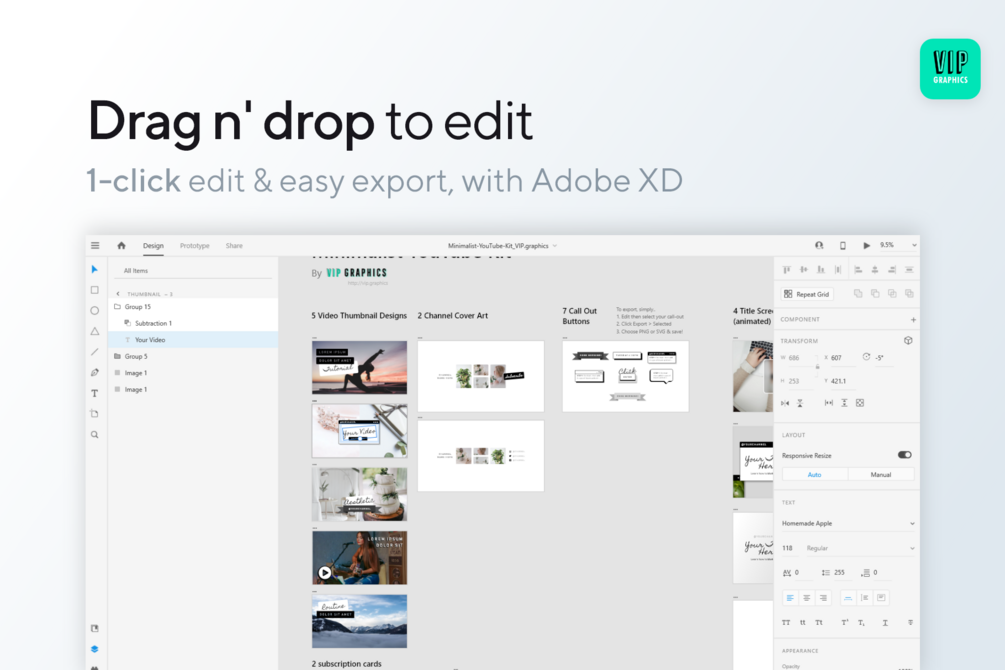Select the Rectangle tool

coord(95,290)
